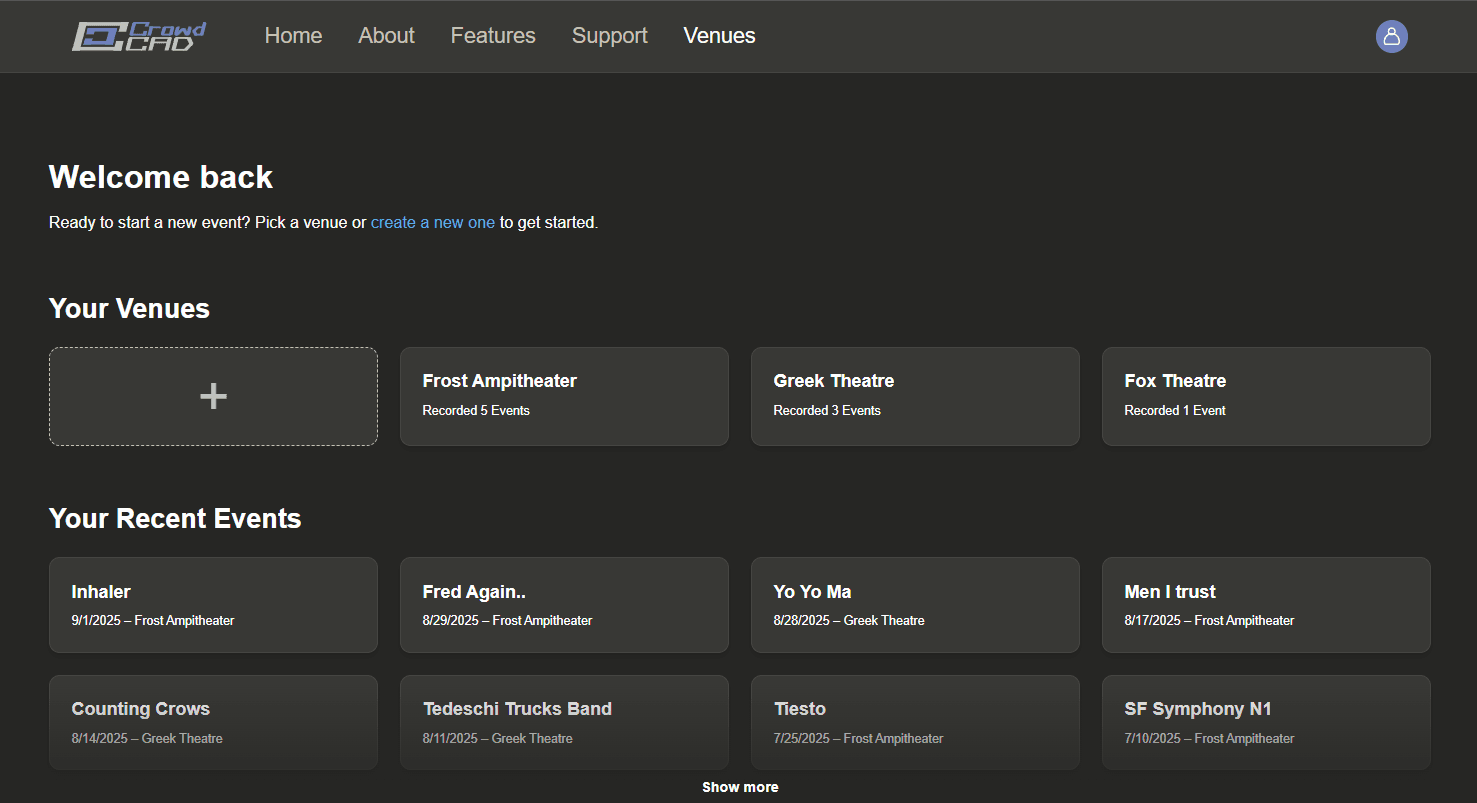
Task: Click '8/17/2025 – Frost Ampitheater' text
Action: [x=1209, y=620]
